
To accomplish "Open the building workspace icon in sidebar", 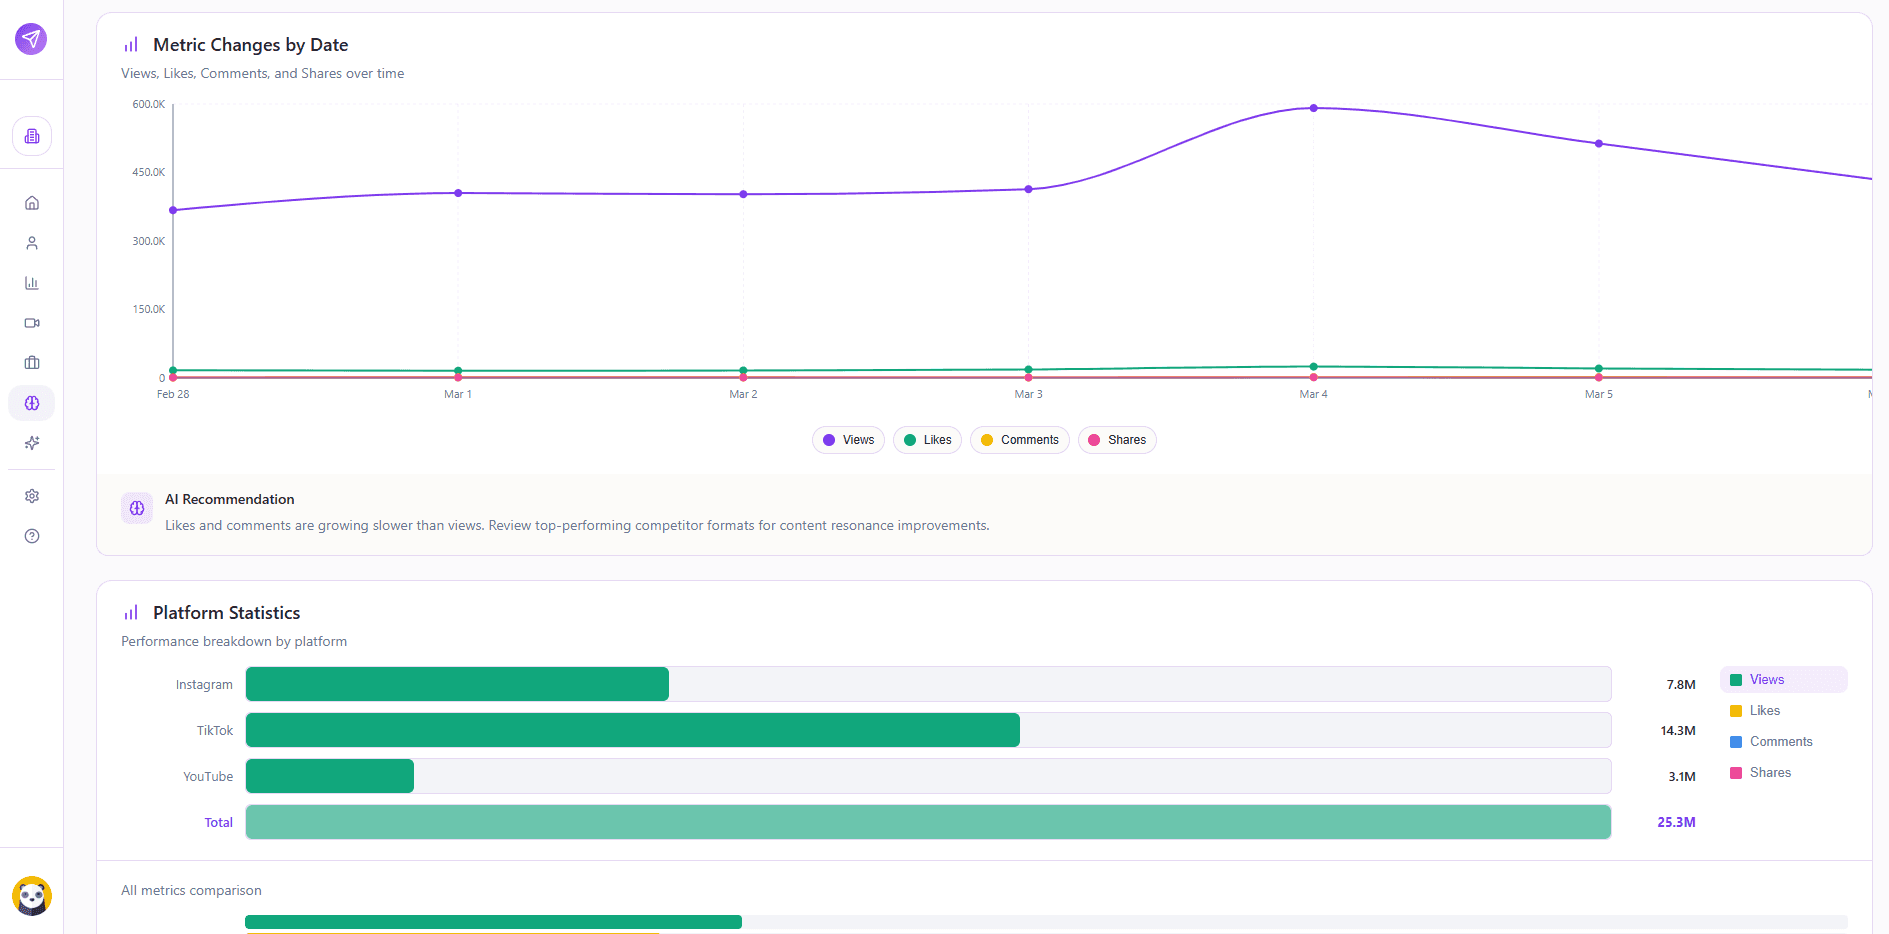I will 32,136.
